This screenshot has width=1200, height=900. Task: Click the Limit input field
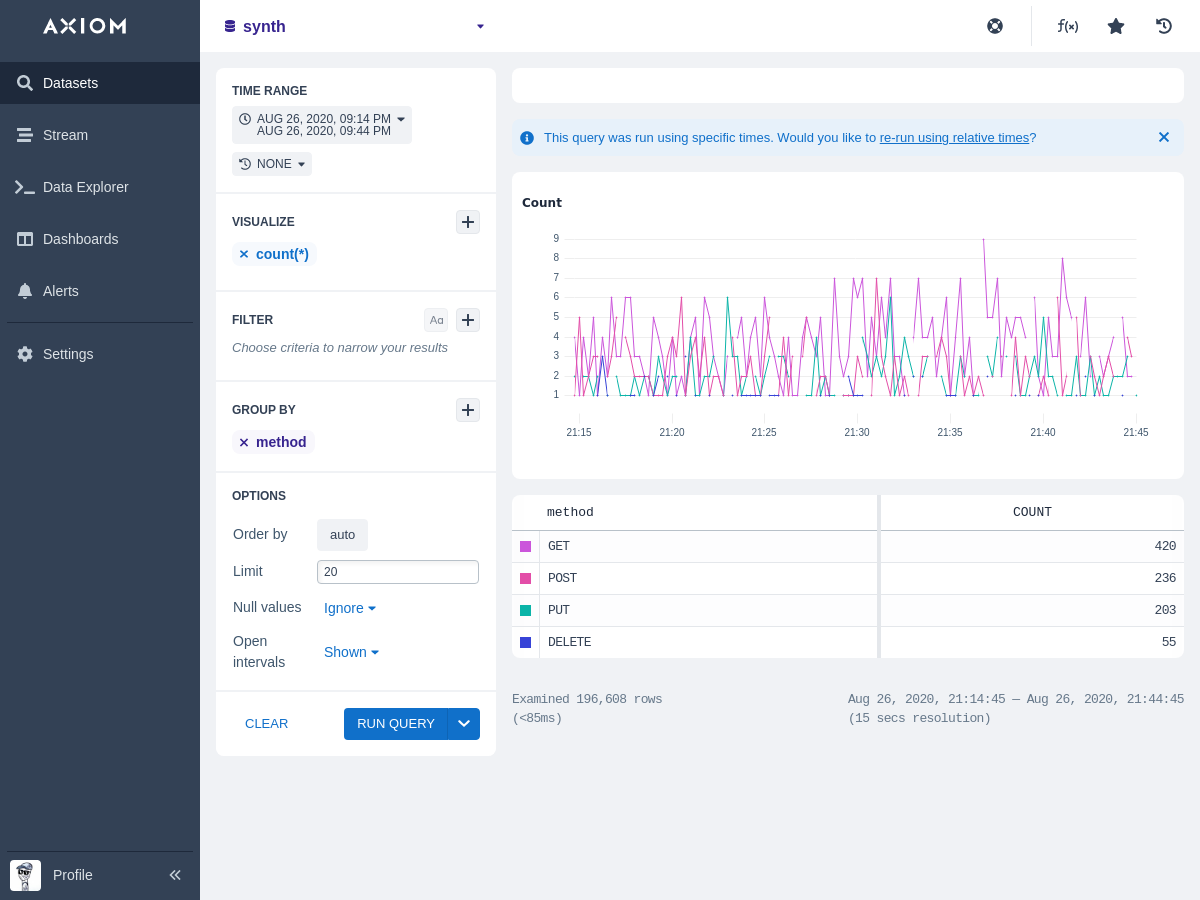398,572
